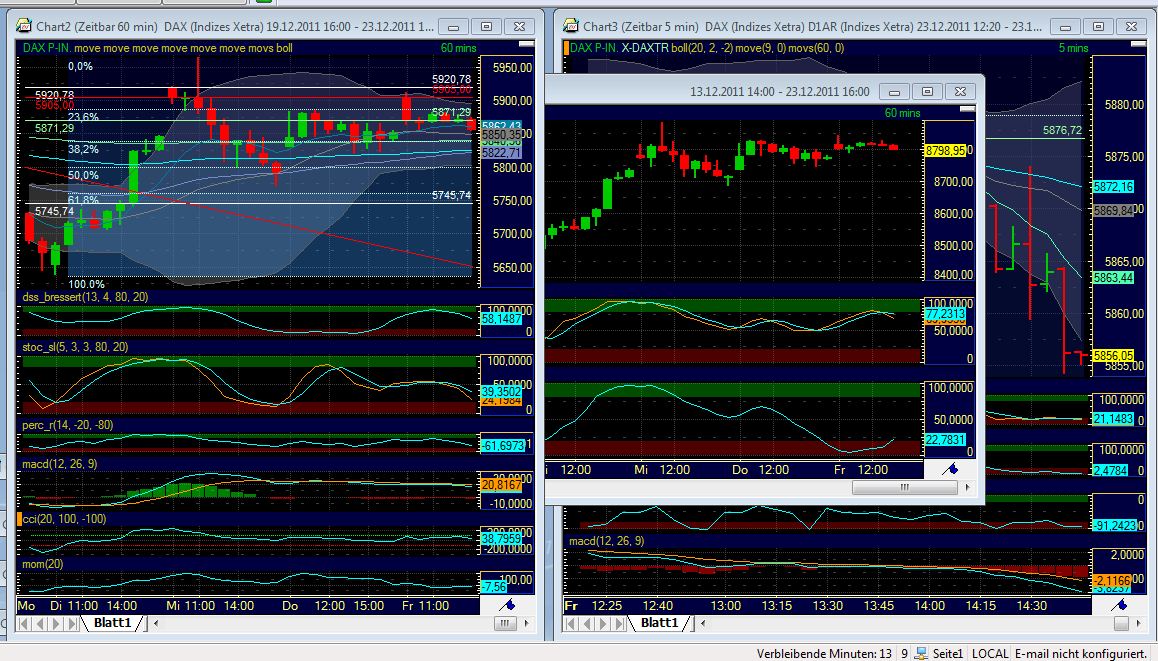
Task: Click the dss_bressert(13, 4, 80, 20) indicator label
Action: click(85, 297)
